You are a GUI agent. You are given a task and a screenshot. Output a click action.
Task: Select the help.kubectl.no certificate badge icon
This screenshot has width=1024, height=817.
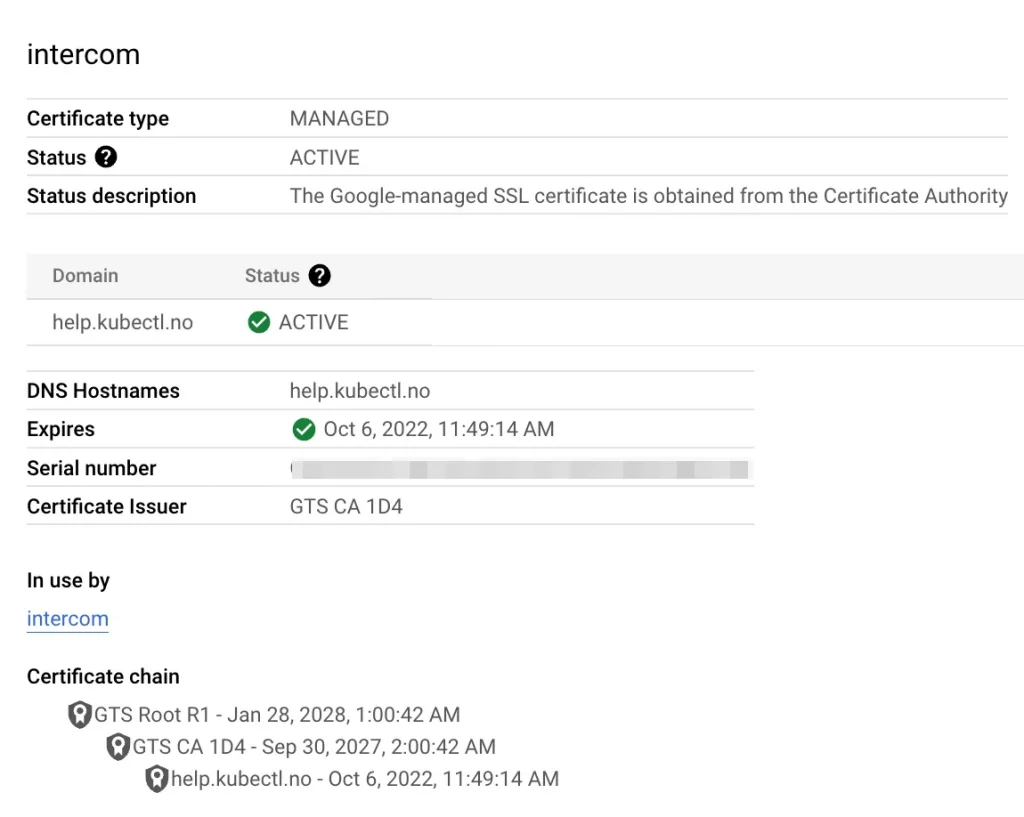(x=157, y=778)
